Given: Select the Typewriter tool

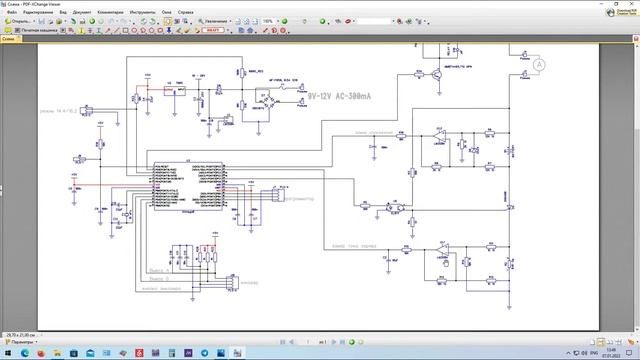Looking at the screenshot, I should tap(36, 30).
